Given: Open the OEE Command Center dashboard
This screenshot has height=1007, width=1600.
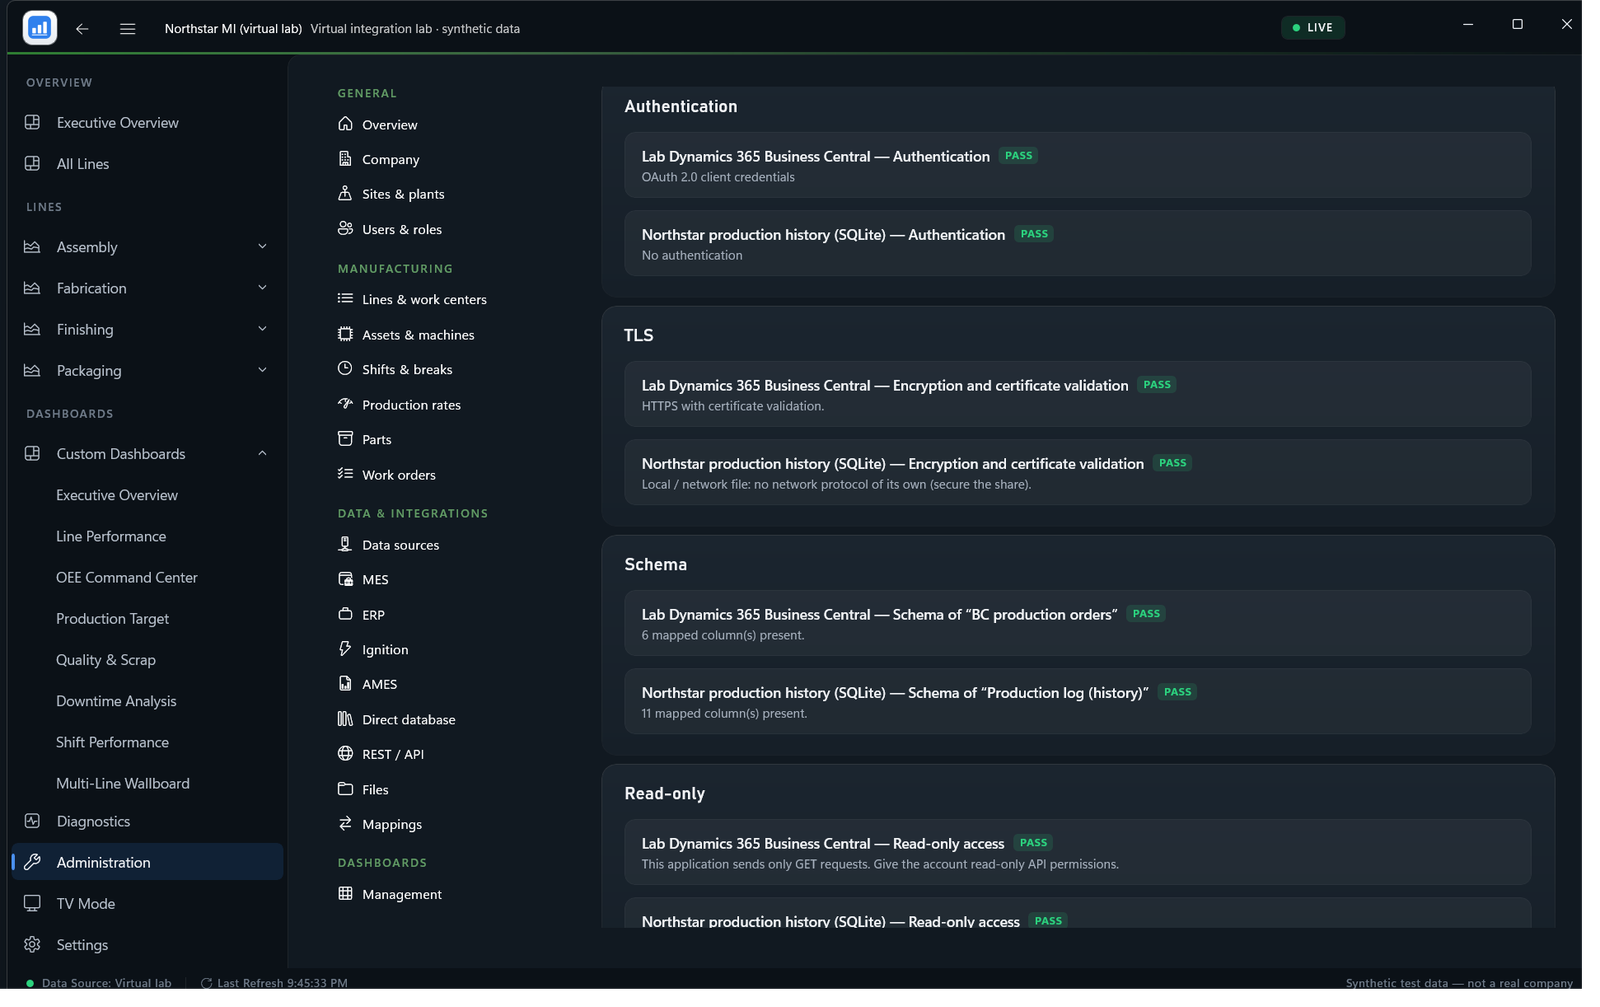Looking at the screenshot, I should coord(127,578).
